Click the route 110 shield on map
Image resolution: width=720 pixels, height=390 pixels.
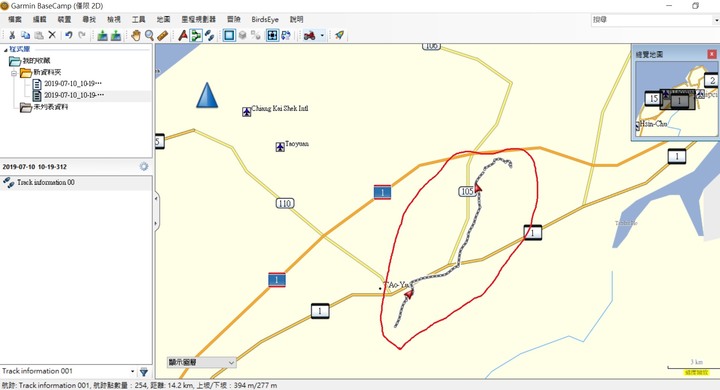(285, 203)
